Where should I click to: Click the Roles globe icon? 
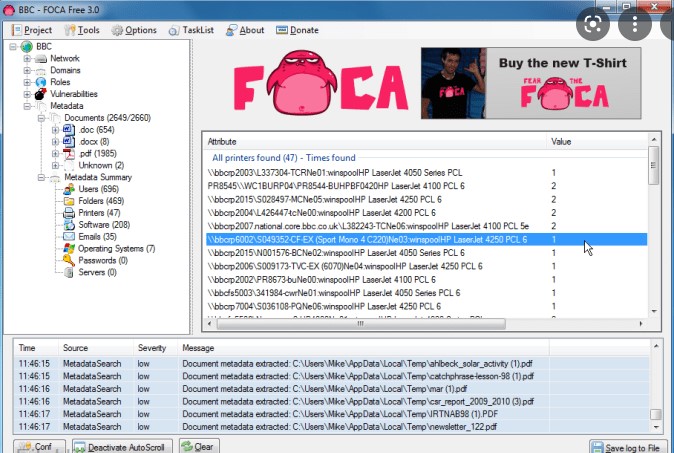tap(41, 82)
